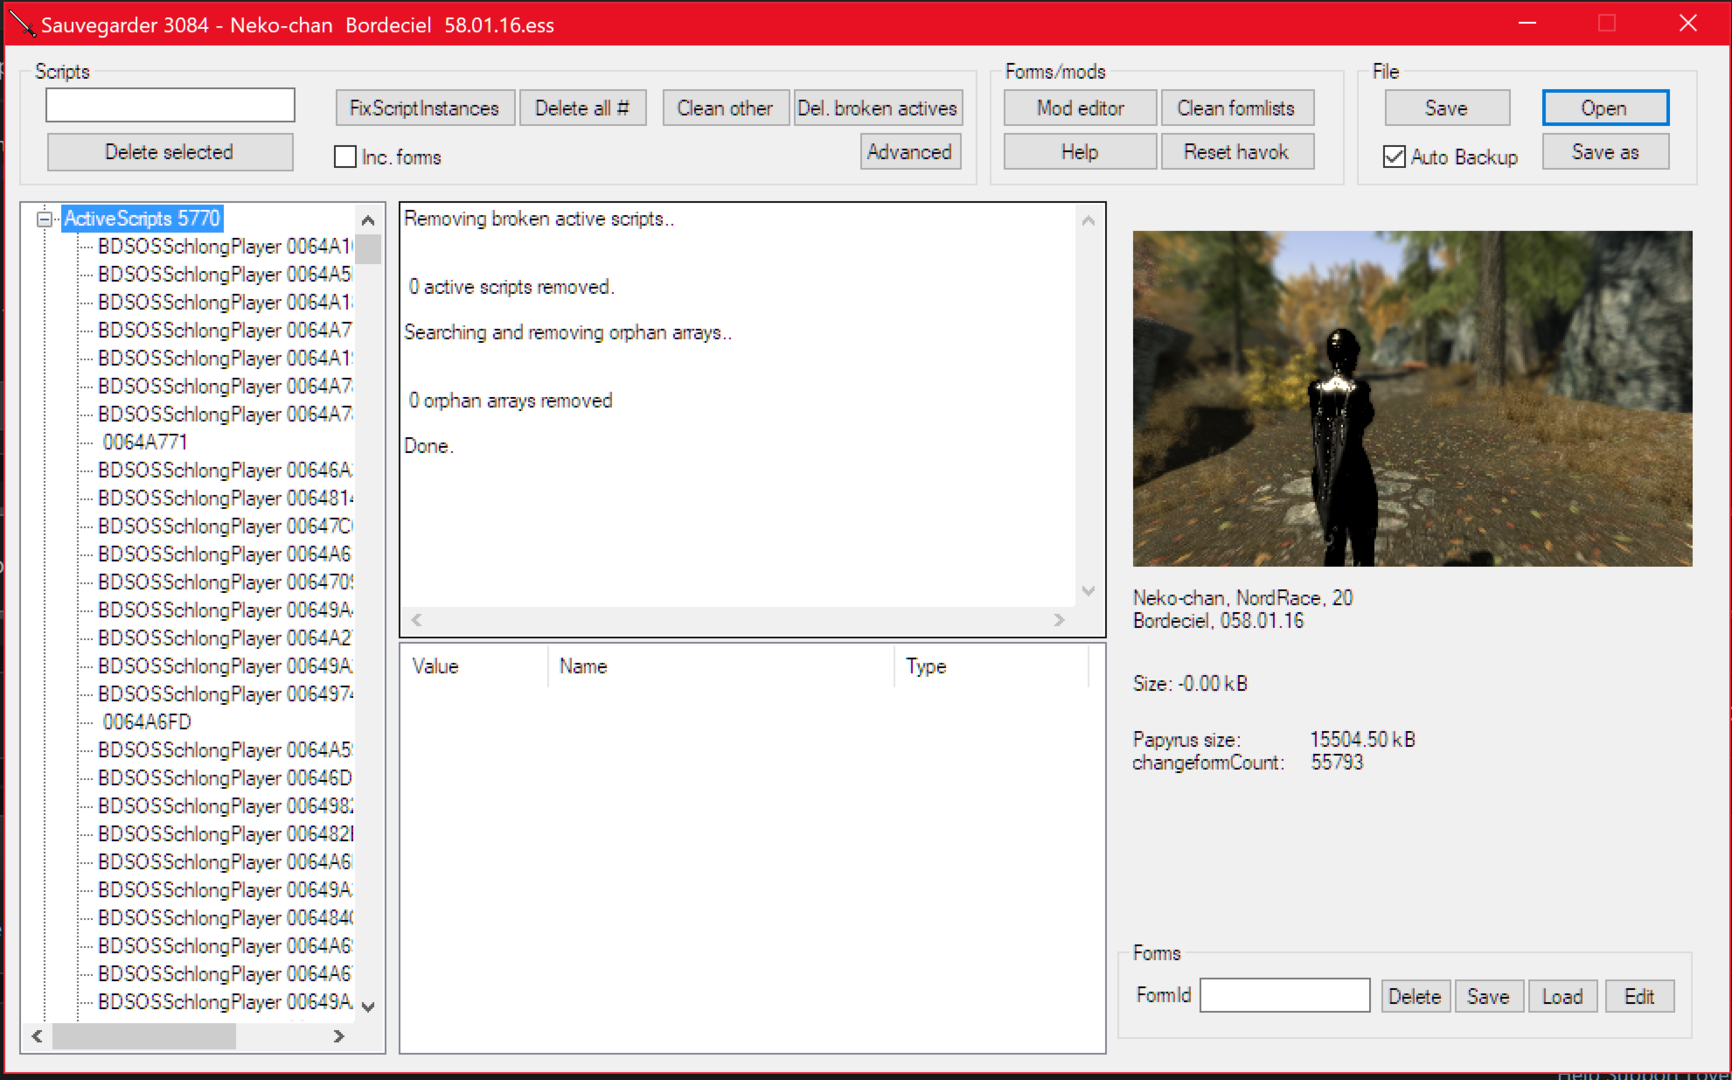Click log panel scroll up arrow
This screenshot has height=1080, width=1732.
(1089, 220)
